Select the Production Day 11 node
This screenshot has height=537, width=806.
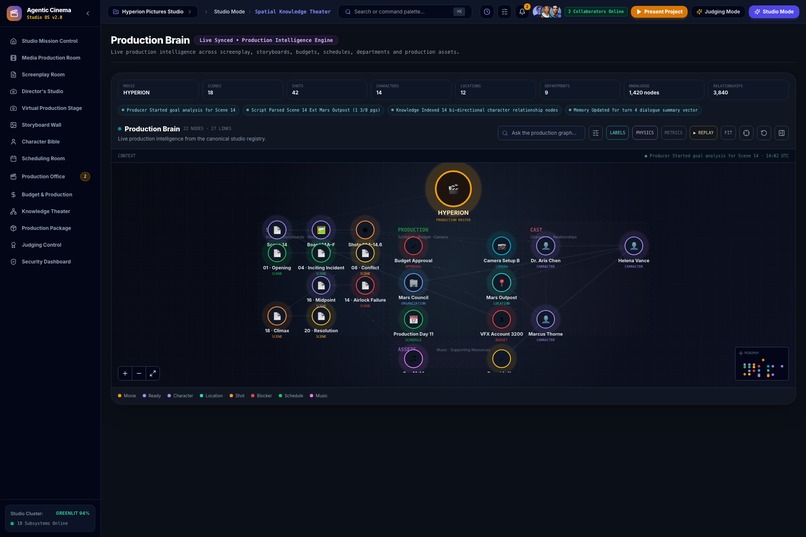click(413, 320)
